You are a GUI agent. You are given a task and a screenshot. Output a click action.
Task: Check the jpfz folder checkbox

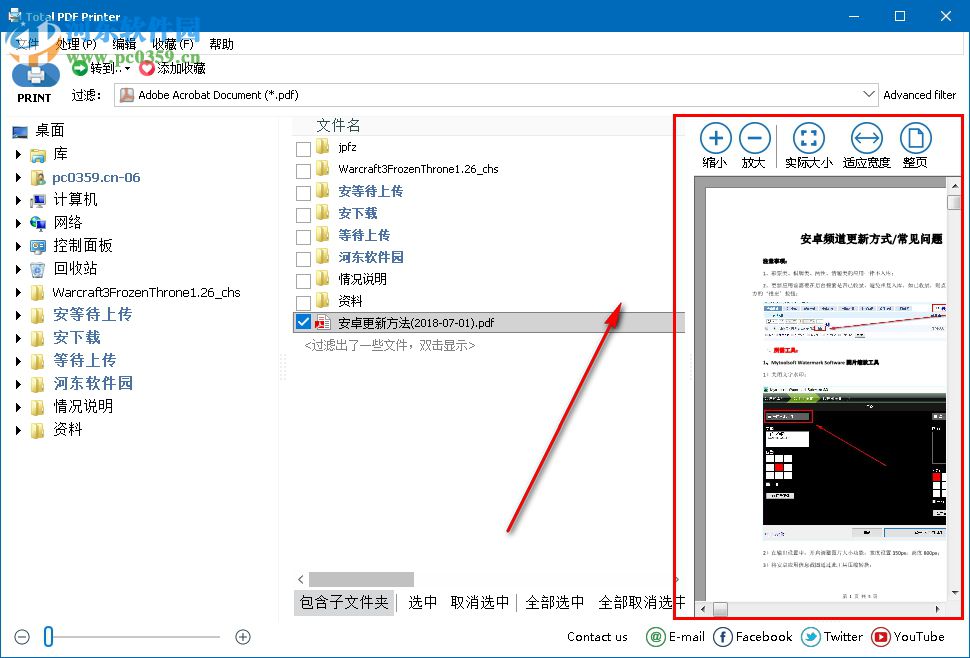click(x=303, y=147)
